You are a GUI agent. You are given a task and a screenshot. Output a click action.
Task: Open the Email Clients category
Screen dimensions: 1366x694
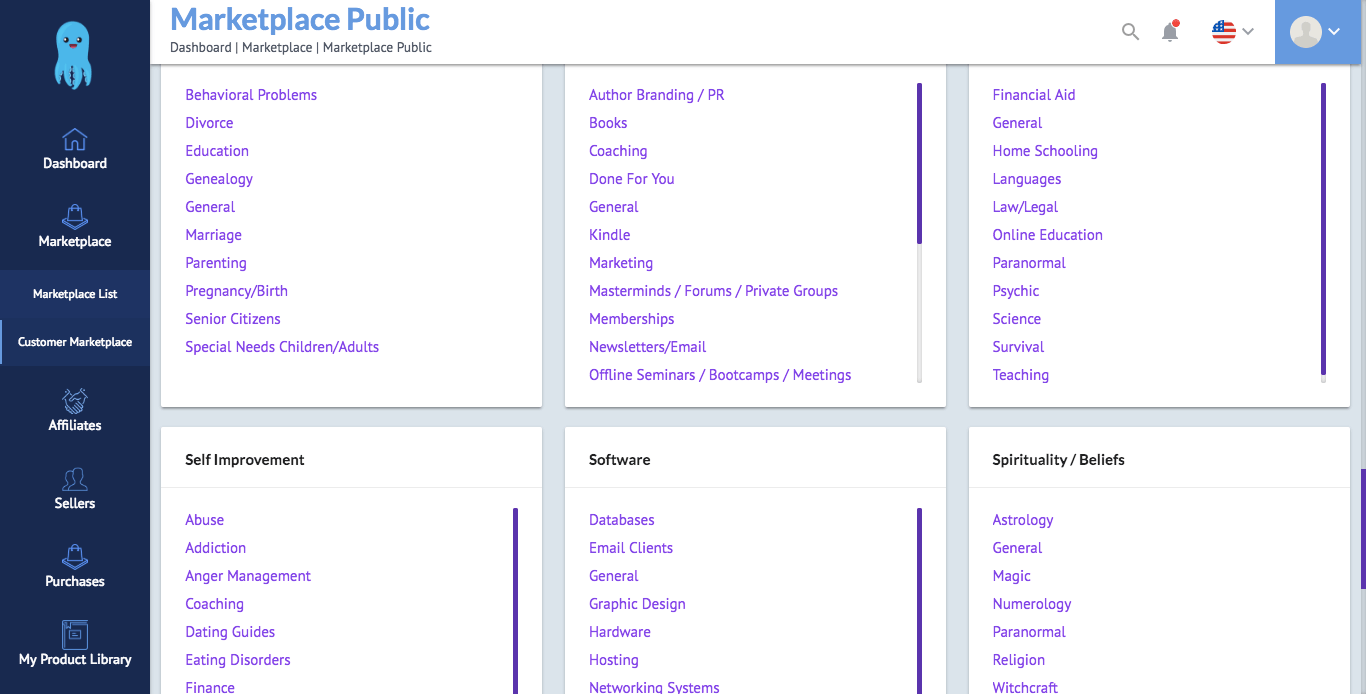point(631,548)
